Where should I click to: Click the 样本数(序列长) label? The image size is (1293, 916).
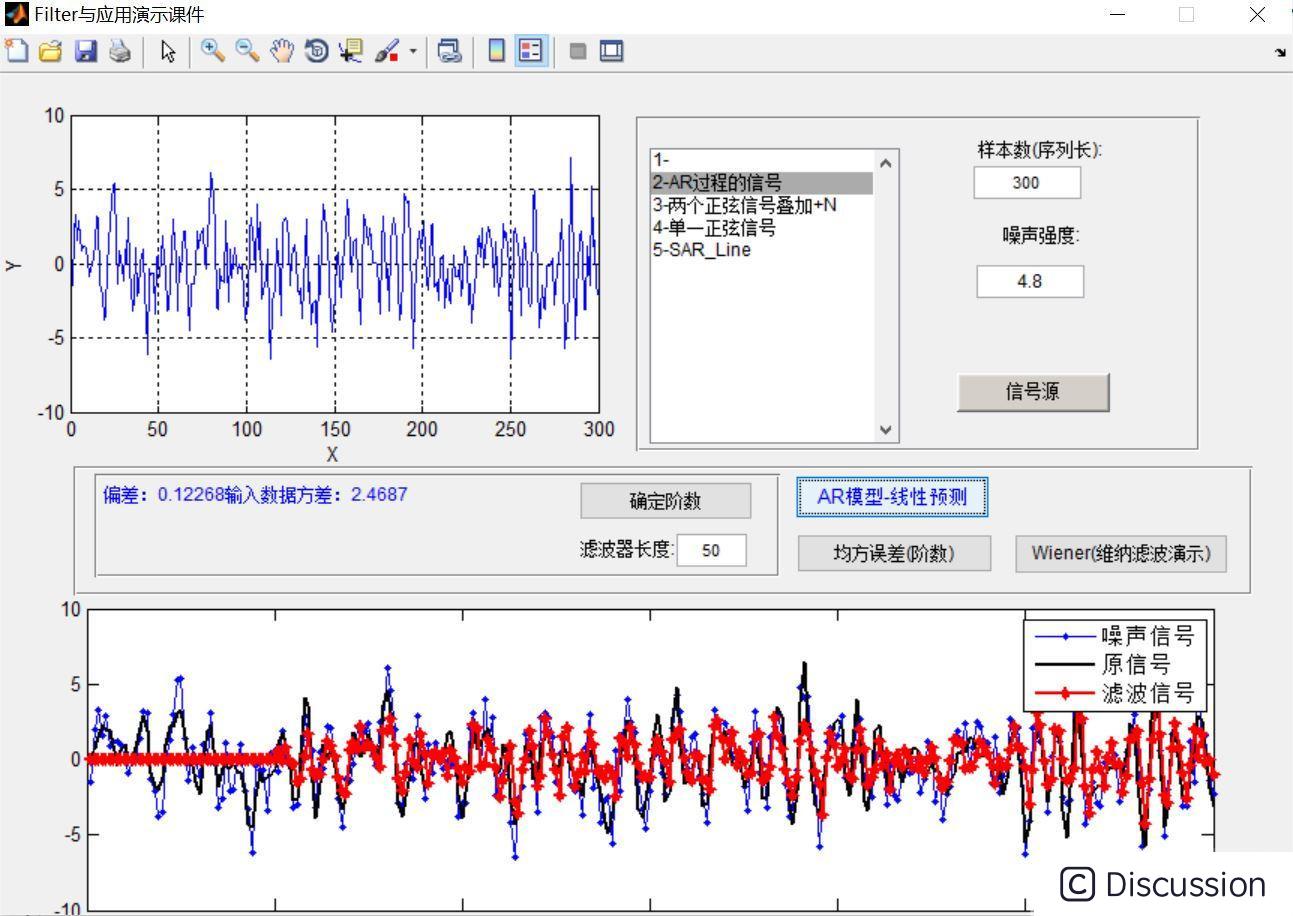(1039, 150)
